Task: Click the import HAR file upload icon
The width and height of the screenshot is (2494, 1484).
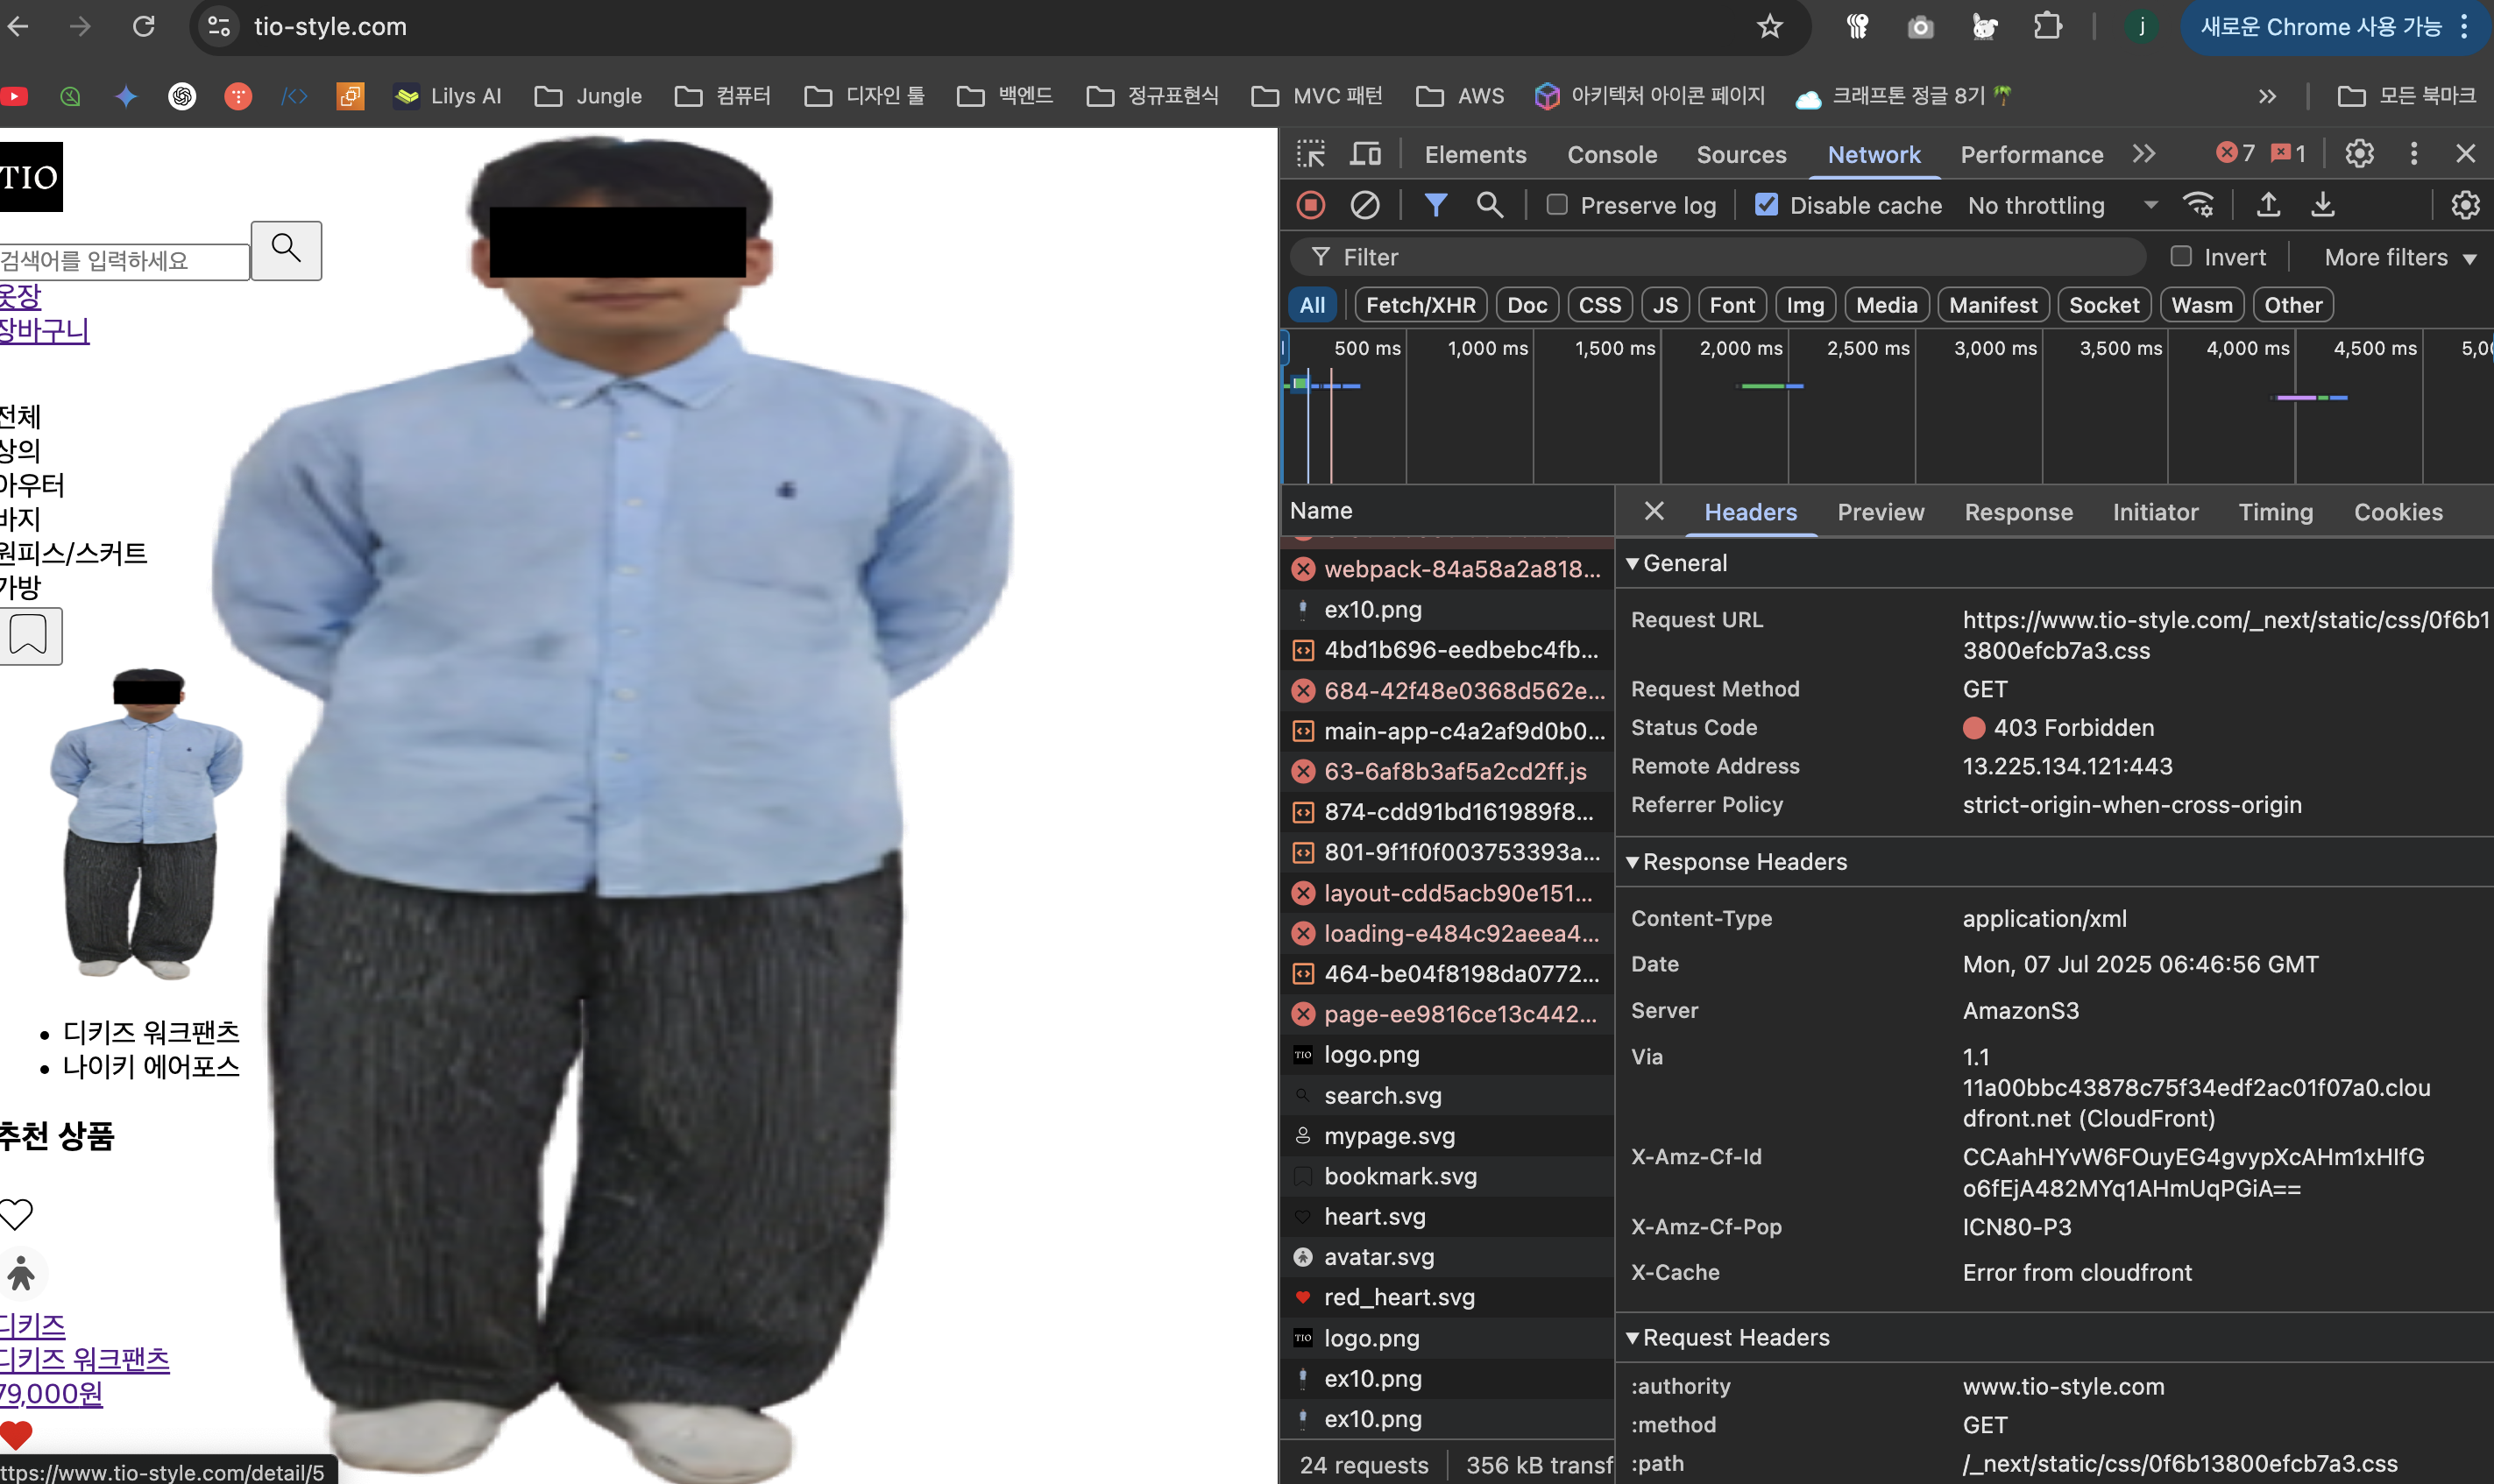Action: click(2268, 206)
